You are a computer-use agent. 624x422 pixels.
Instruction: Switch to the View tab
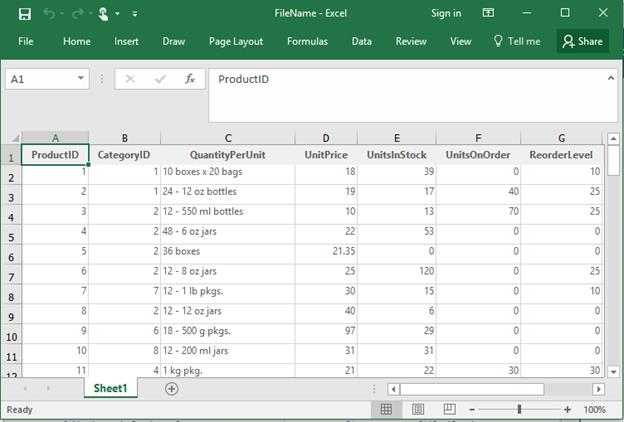tap(460, 41)
